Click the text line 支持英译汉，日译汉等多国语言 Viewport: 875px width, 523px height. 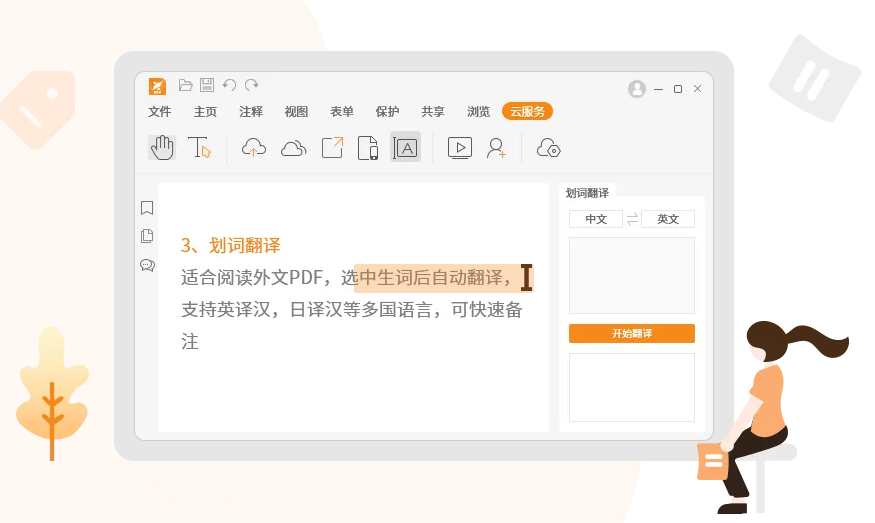306,309
